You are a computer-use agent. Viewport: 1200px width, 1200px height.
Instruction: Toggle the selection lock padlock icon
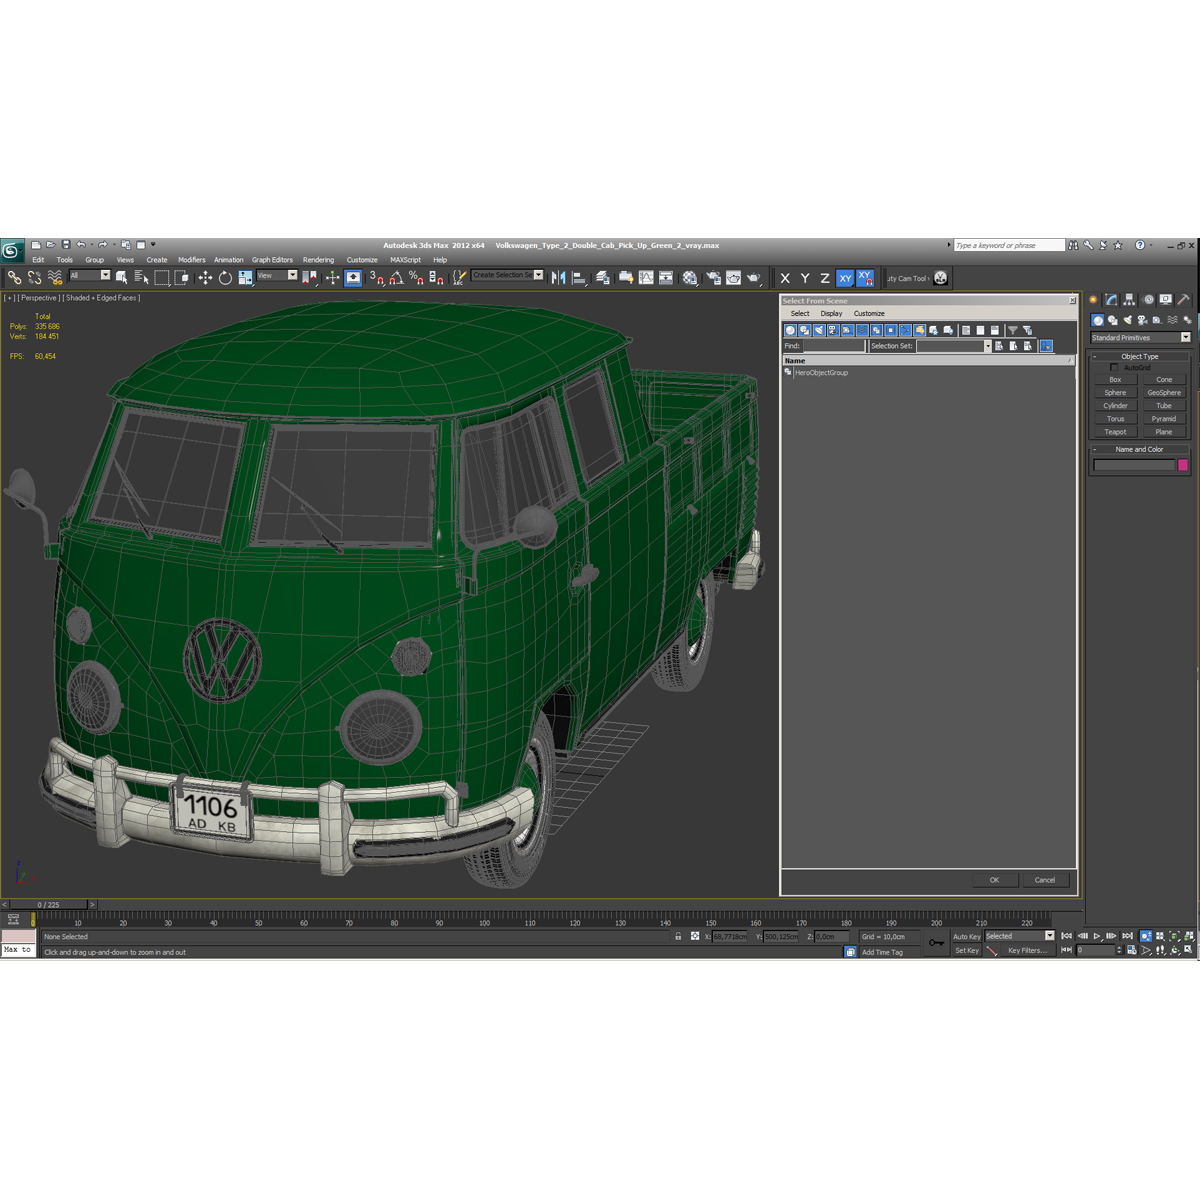pyautogui.click(x=678, y=937)
